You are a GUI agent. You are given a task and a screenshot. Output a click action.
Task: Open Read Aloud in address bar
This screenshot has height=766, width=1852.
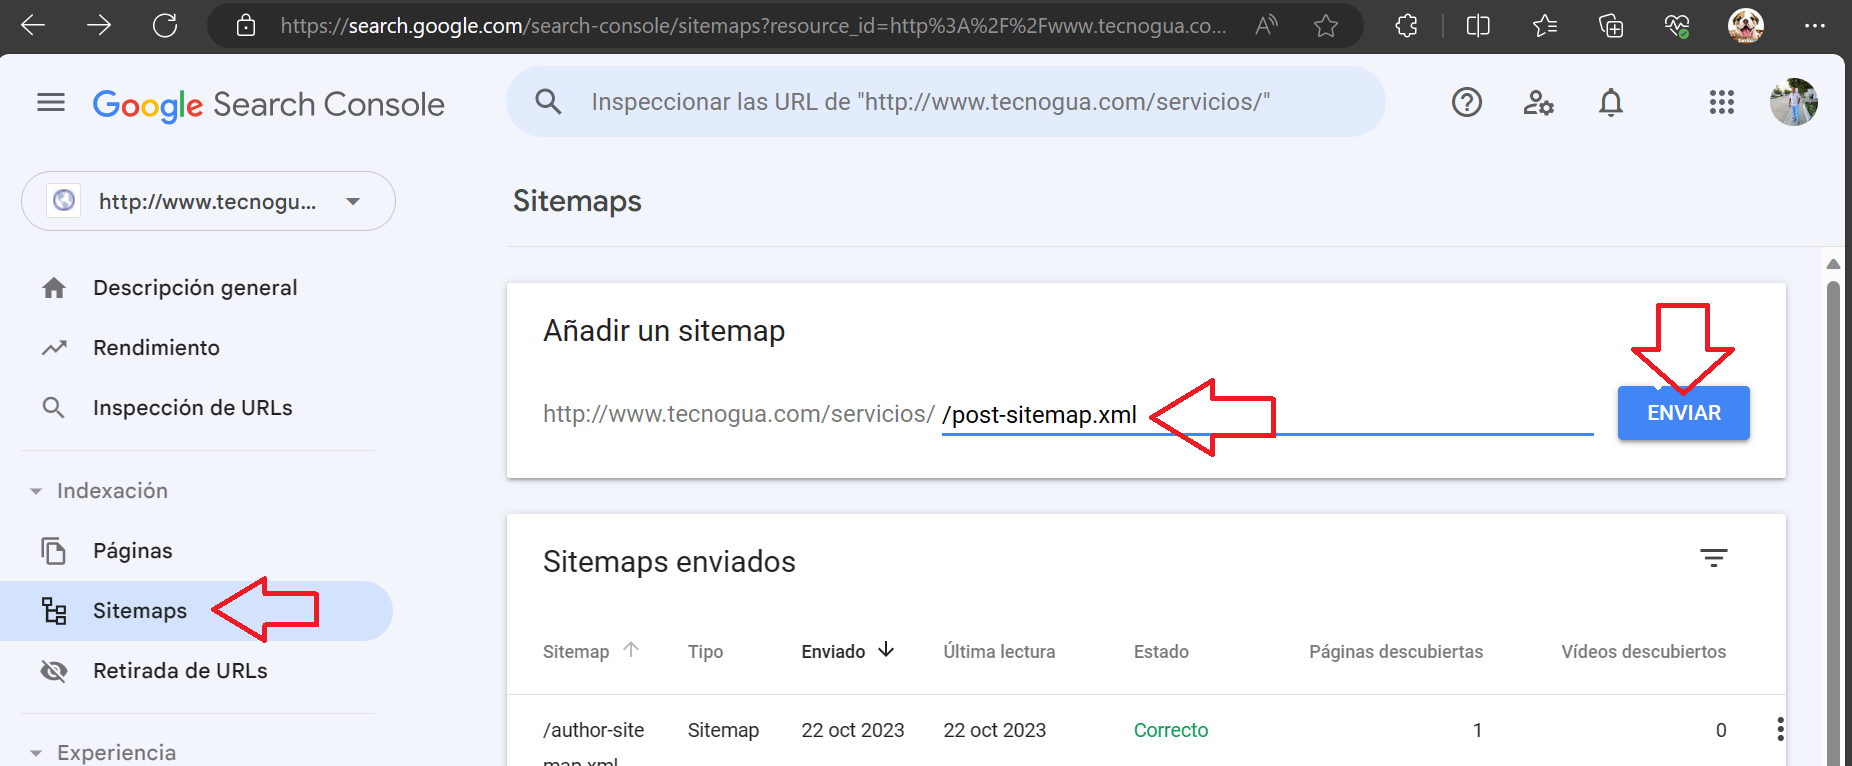point(1266,26)
